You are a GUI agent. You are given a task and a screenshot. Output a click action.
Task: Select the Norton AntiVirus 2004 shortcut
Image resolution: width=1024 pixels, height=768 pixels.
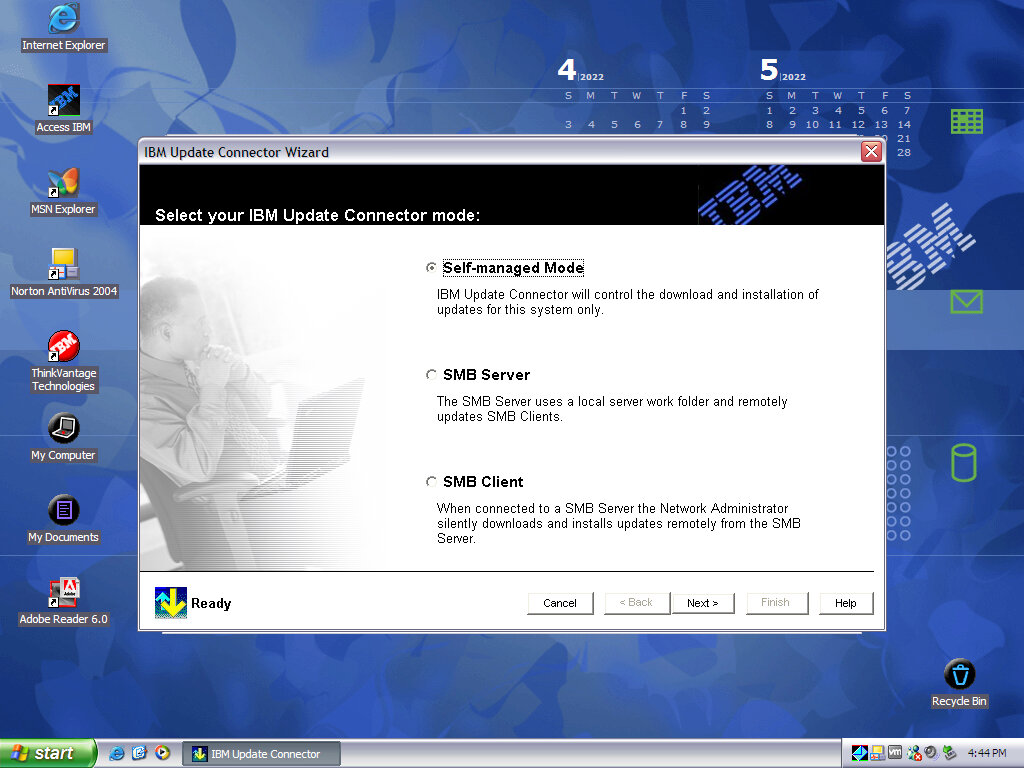[x=64, y=265]
